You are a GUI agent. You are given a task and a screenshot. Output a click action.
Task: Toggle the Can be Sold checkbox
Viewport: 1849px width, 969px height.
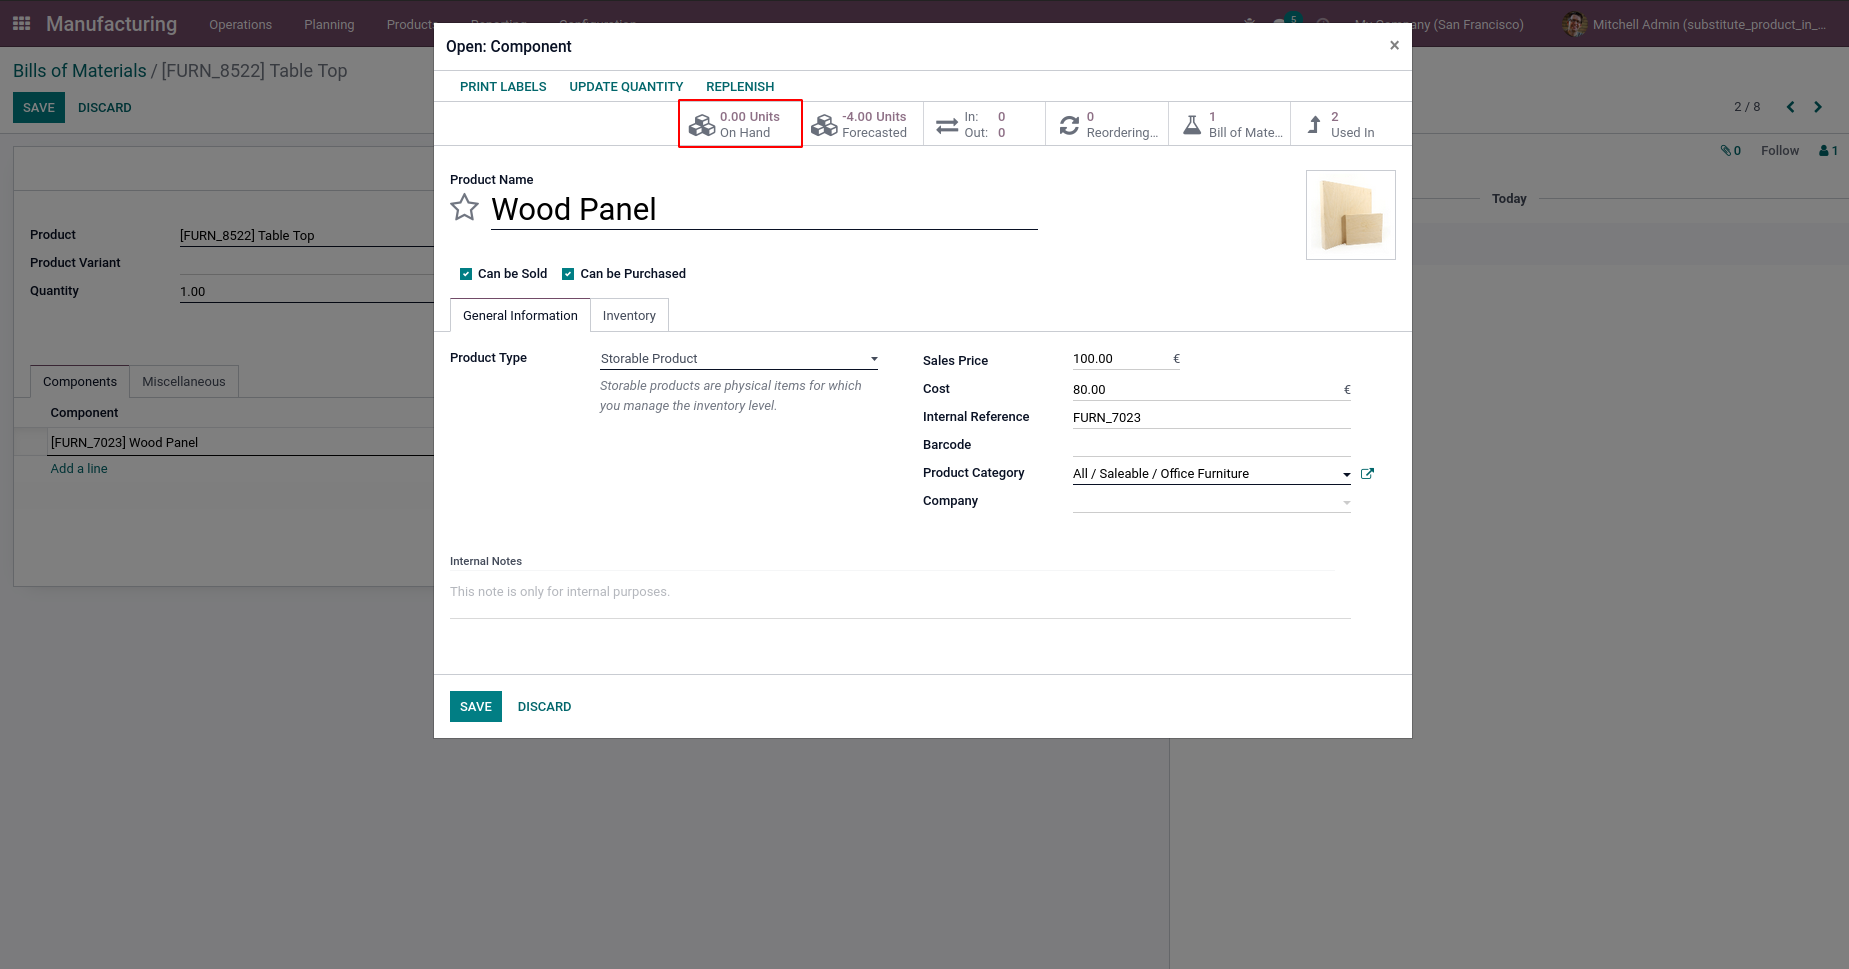click(x=466, y=274)
